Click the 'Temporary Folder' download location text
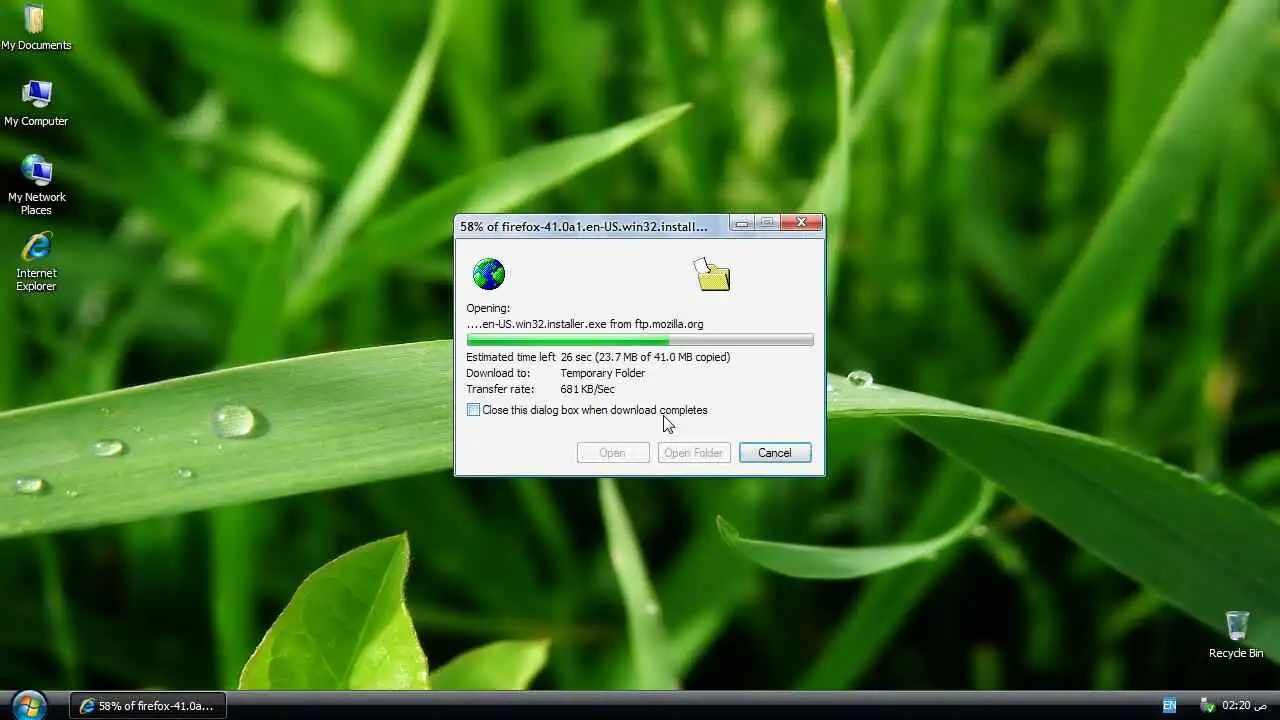The image size is (1280, 720). 602,373
